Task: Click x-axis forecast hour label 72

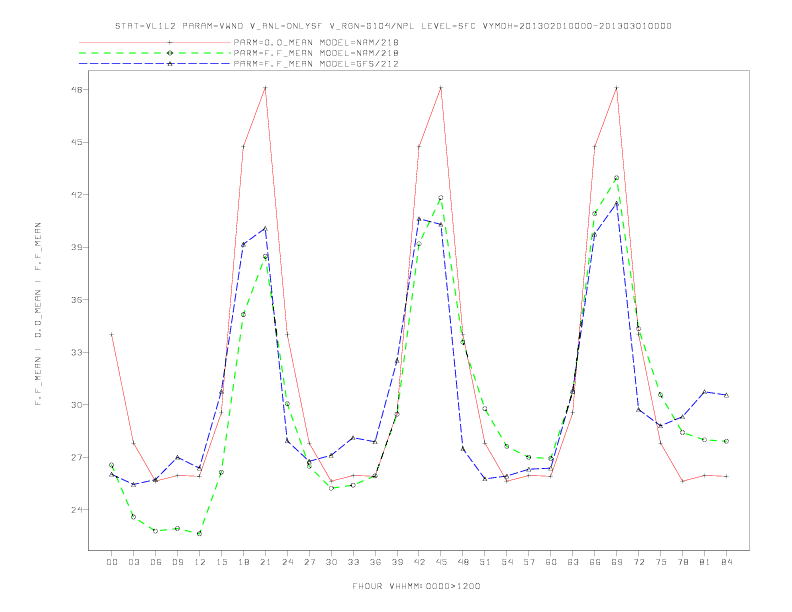Action: pos(638,562)
